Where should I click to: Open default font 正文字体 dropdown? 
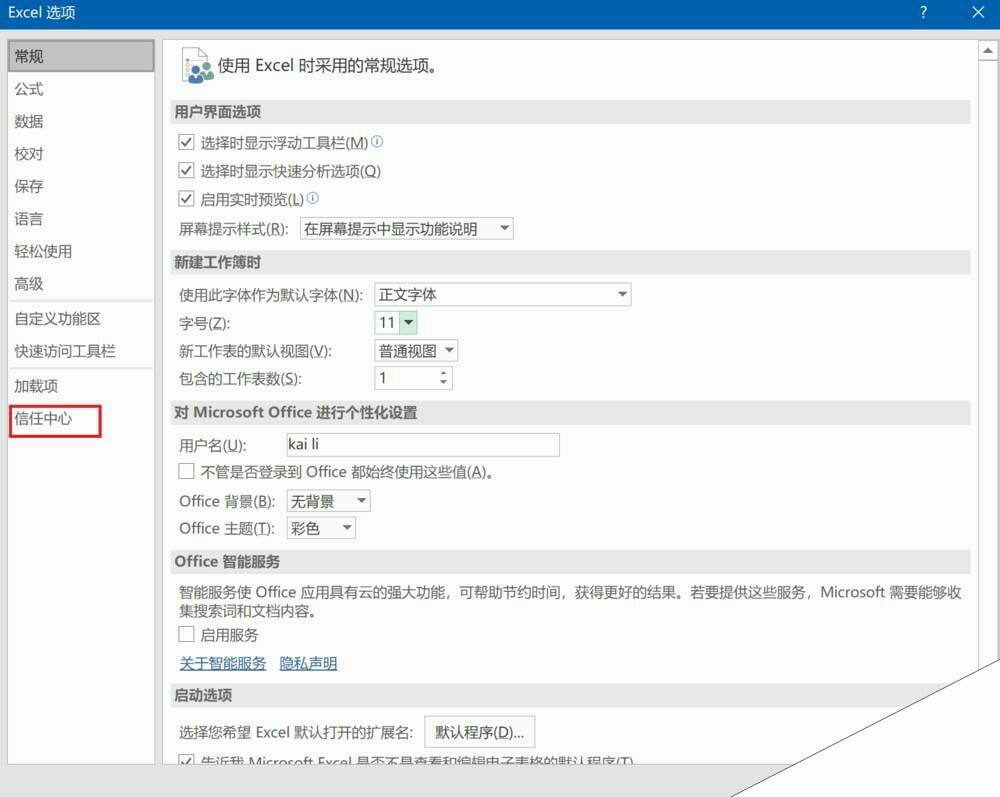pos(503,294)
